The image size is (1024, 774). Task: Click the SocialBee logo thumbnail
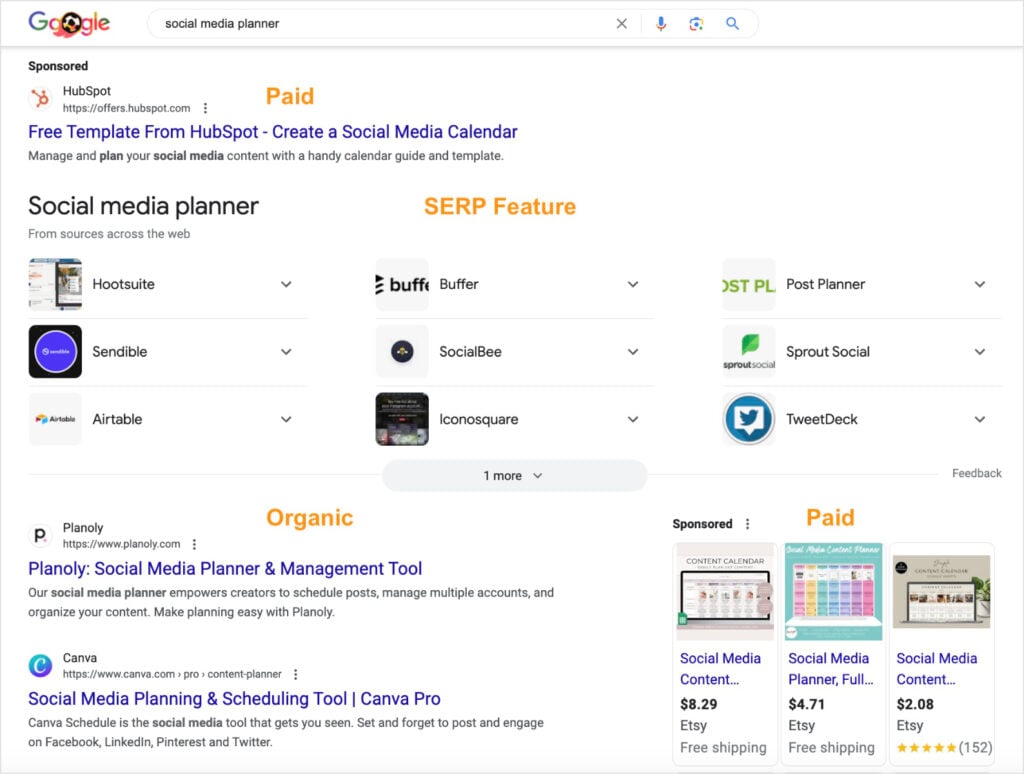(x=402, y=352)
